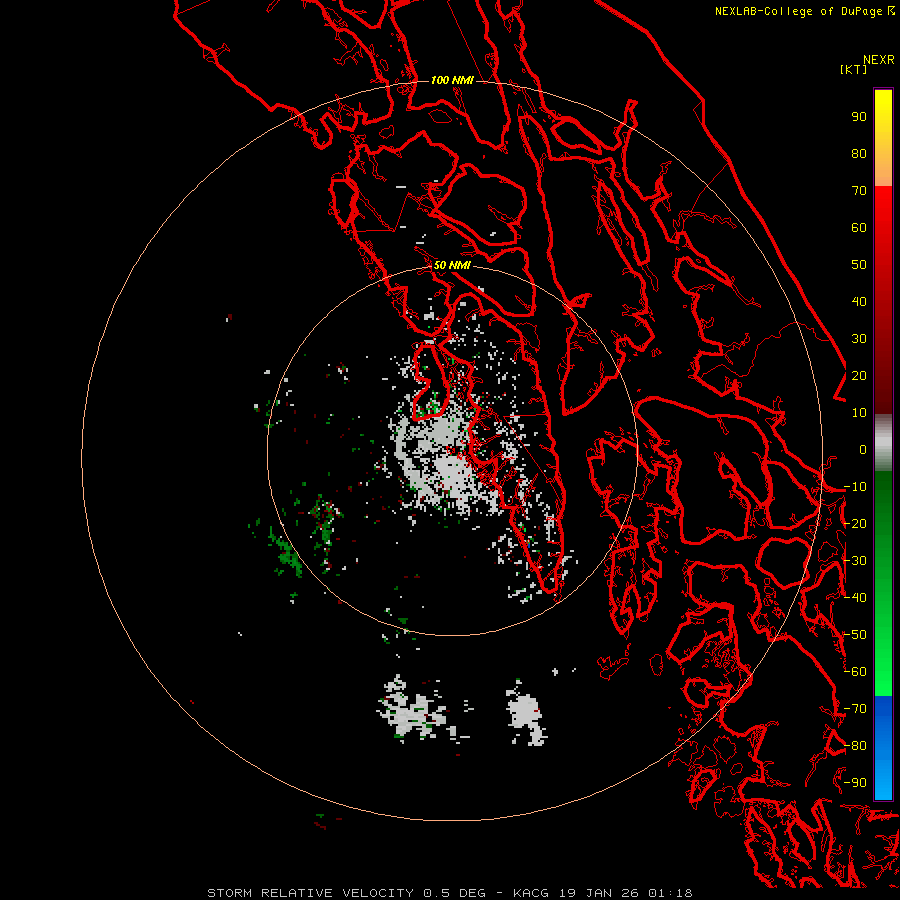Click the "50 NMI" range ring label
900x900 pixels.
coord(452,265)
